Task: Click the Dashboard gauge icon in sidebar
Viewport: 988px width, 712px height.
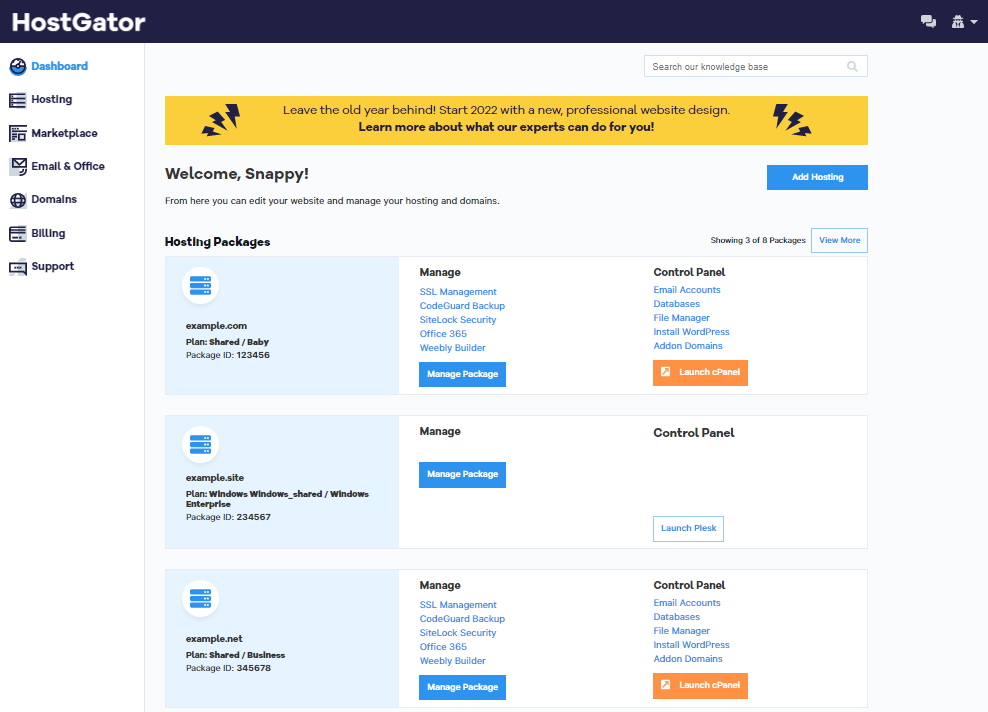Action: tap(18, 67)
